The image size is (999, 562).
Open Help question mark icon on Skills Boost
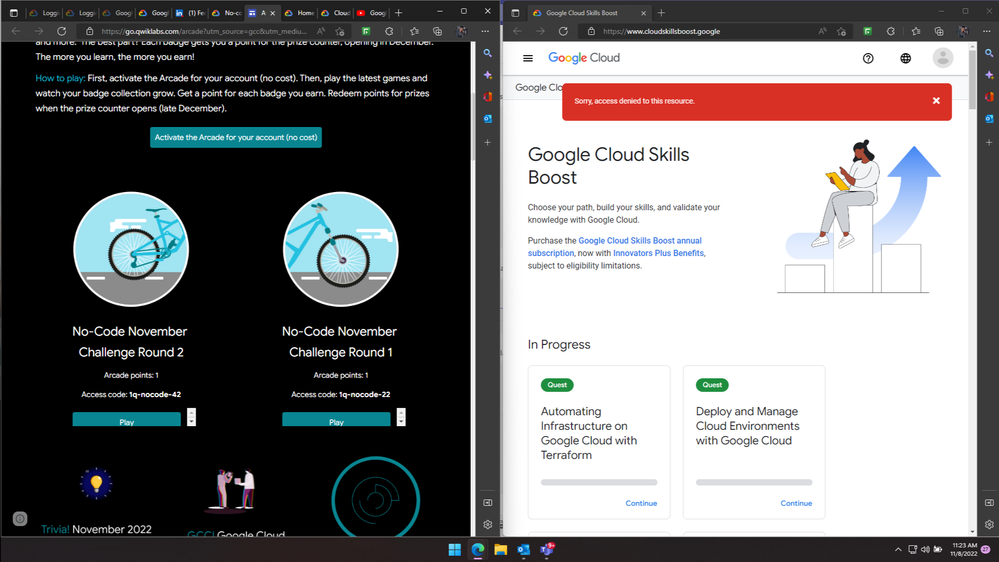click(868, 58)
